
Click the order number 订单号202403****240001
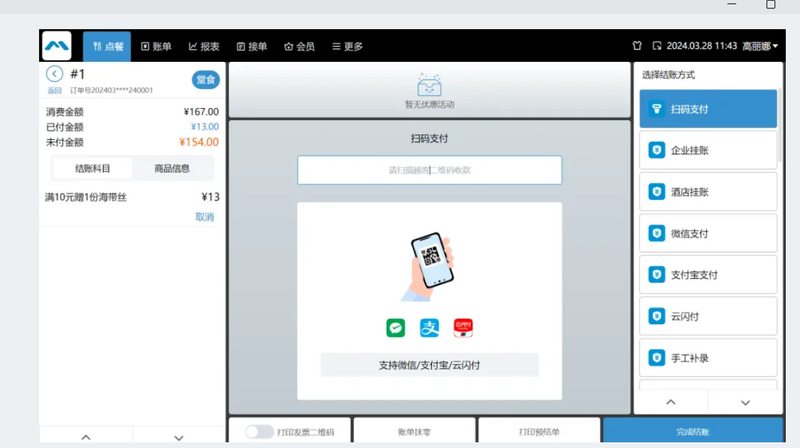(x=111, y=90)
